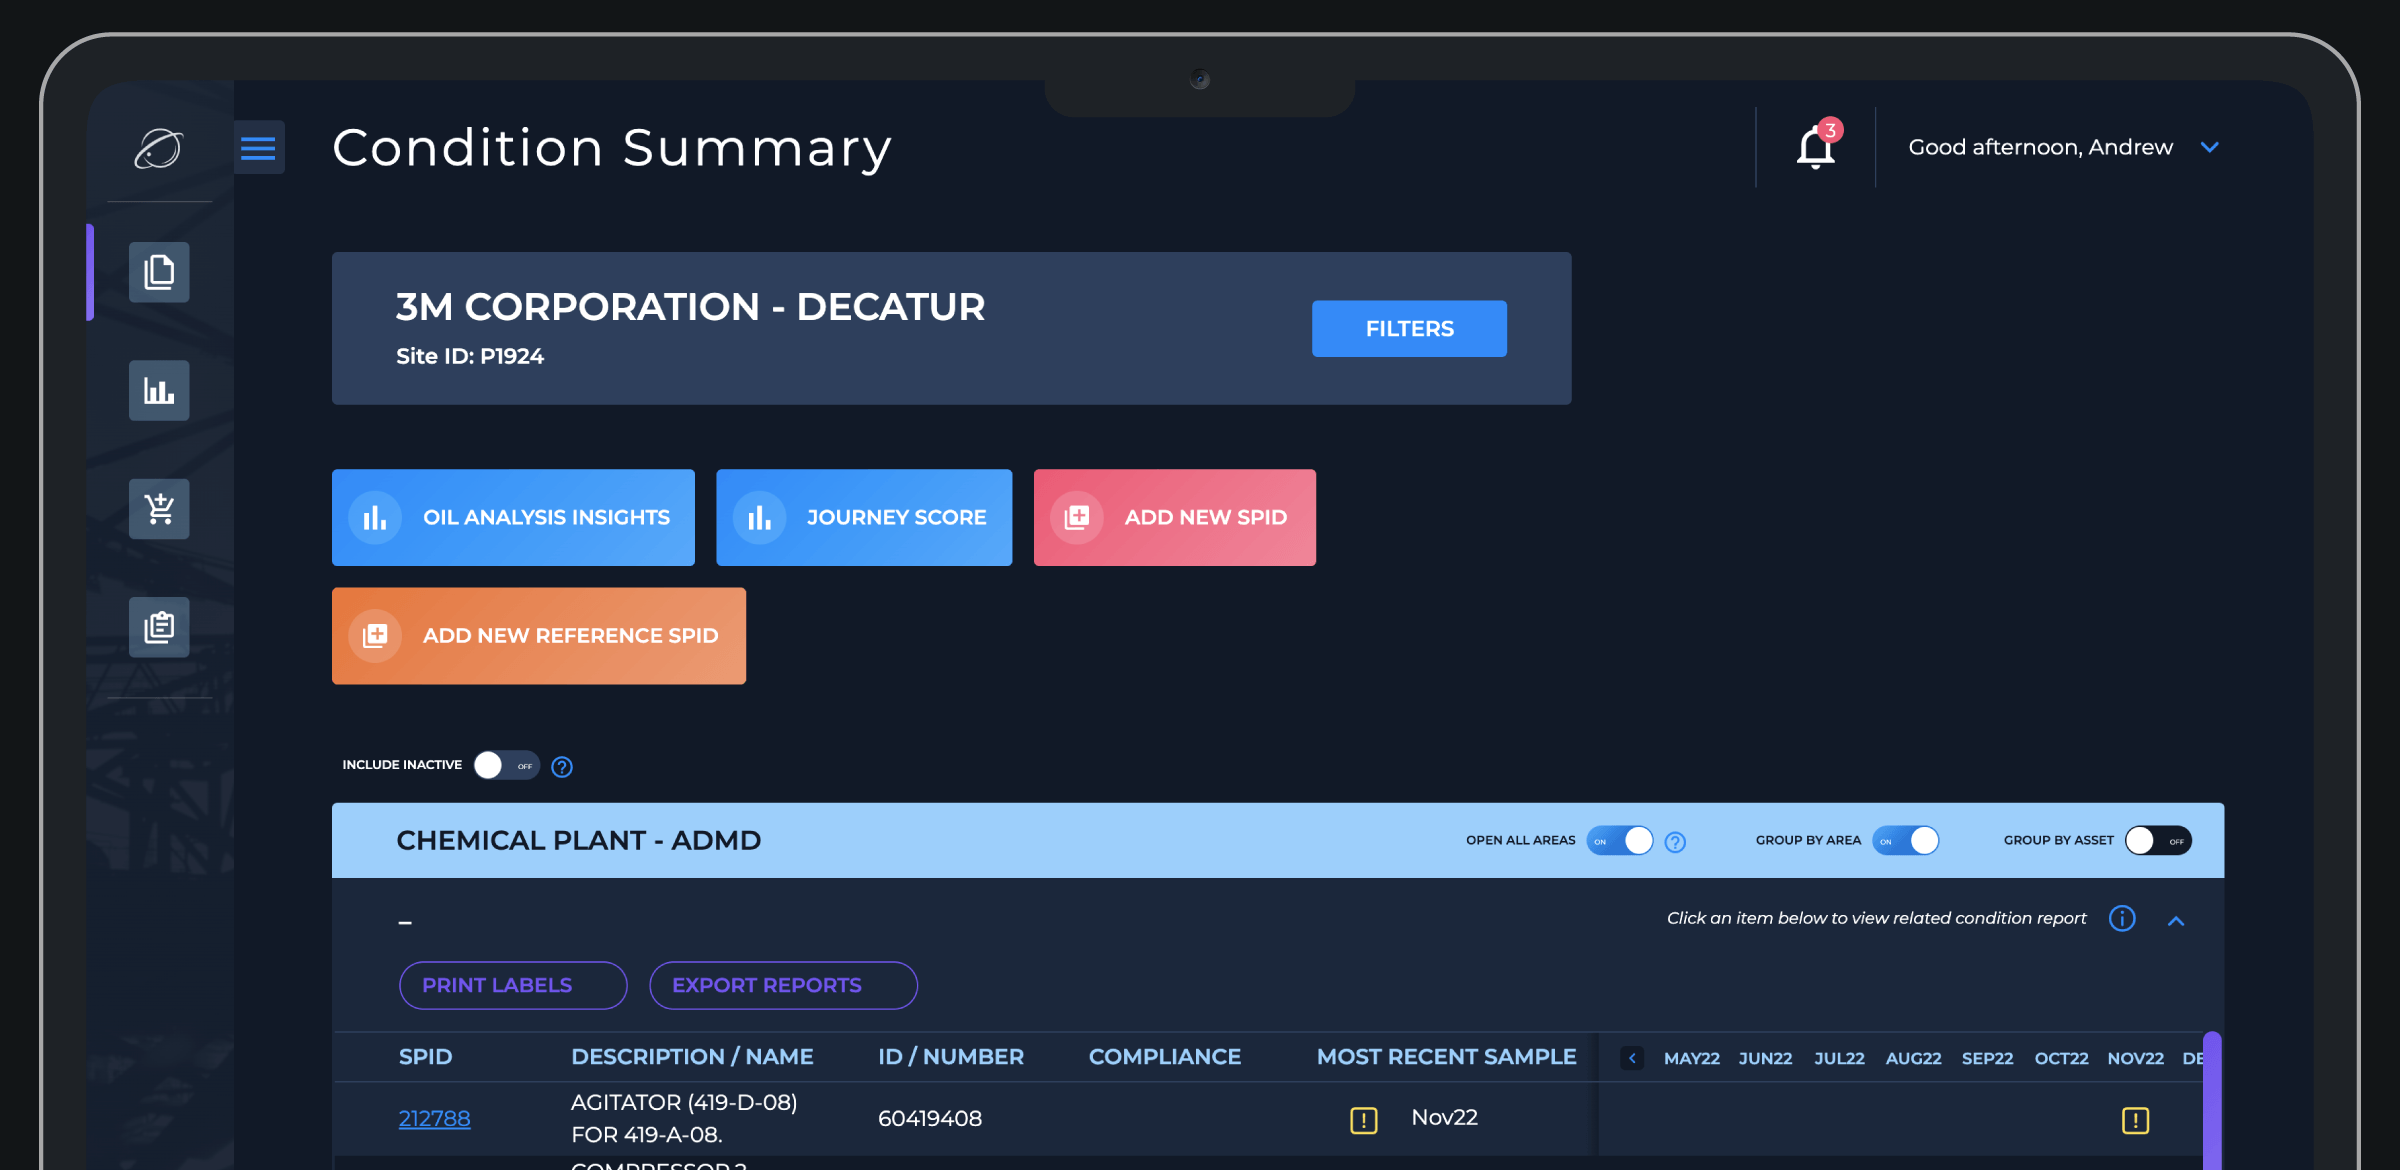Sort by Description / Name column header
Viewport: 2400px width, 1170px height.
tap(692, 1057)
